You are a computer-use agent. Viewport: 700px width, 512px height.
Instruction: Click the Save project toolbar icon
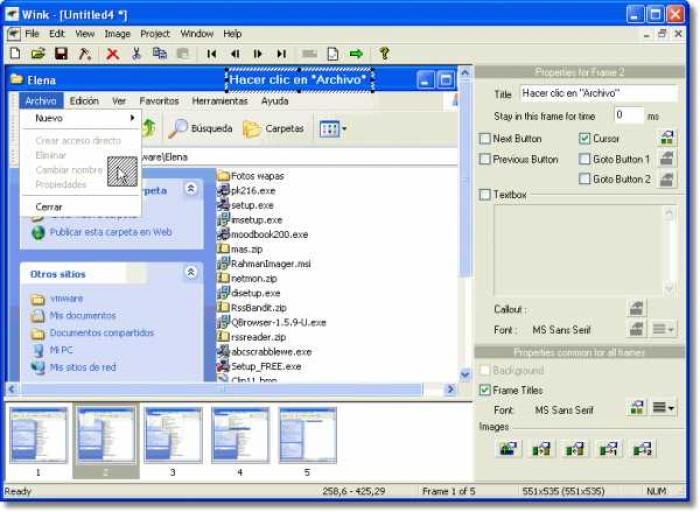pyautogui.click(x=61, y=54)
